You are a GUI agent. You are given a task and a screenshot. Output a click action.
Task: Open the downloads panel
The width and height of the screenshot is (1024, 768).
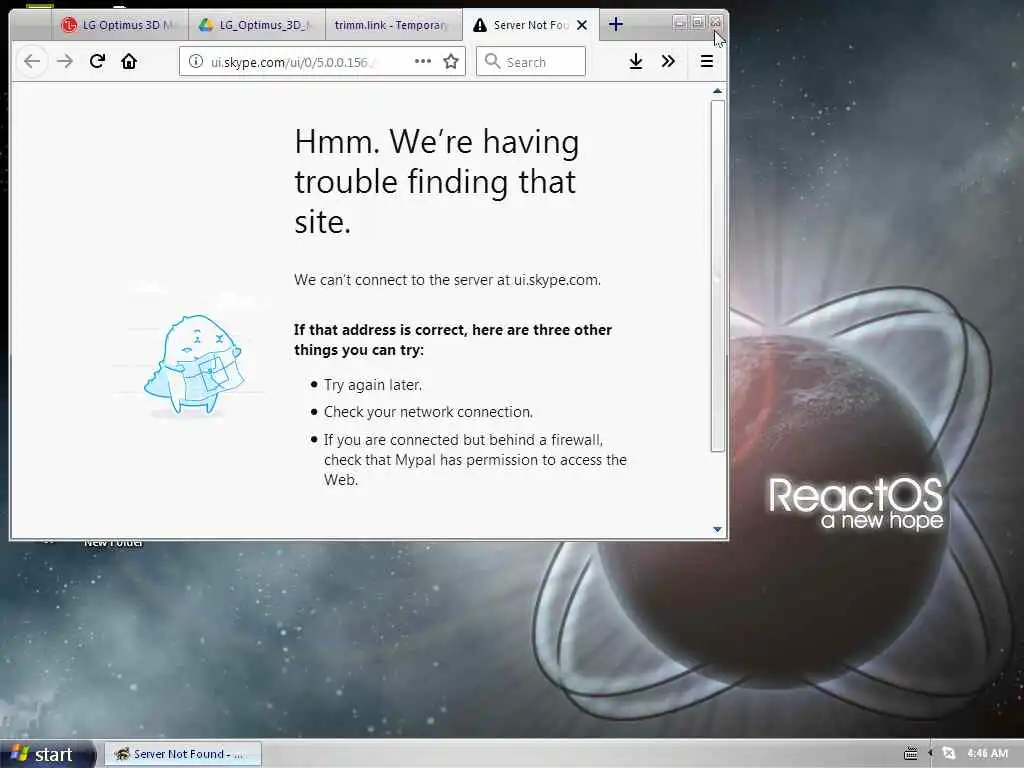635,61
